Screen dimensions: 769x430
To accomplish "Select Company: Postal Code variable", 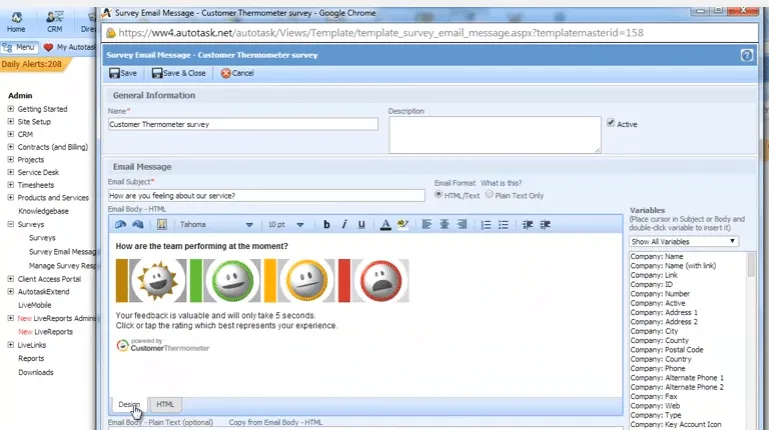I will click(x=667, y=350).
